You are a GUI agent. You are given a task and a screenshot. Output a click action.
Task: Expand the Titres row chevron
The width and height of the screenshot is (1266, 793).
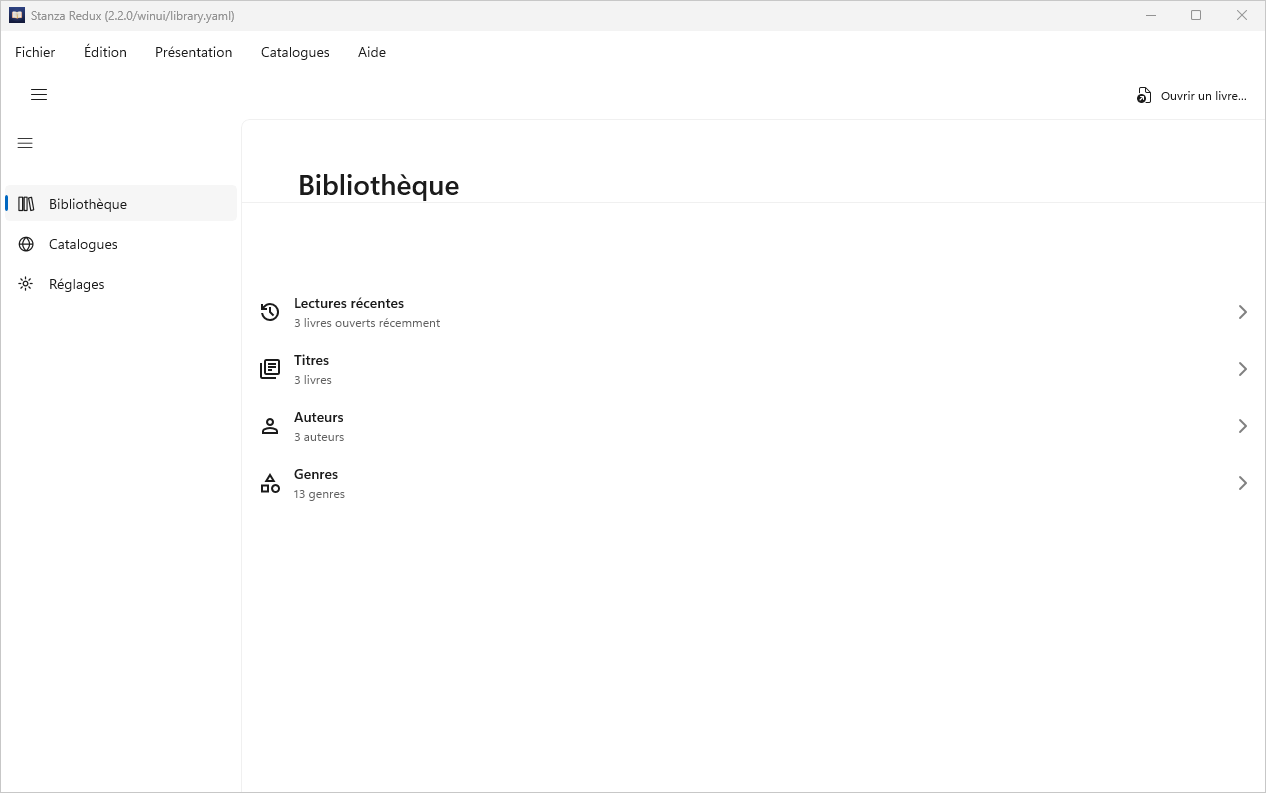(x=1243, y=369)
